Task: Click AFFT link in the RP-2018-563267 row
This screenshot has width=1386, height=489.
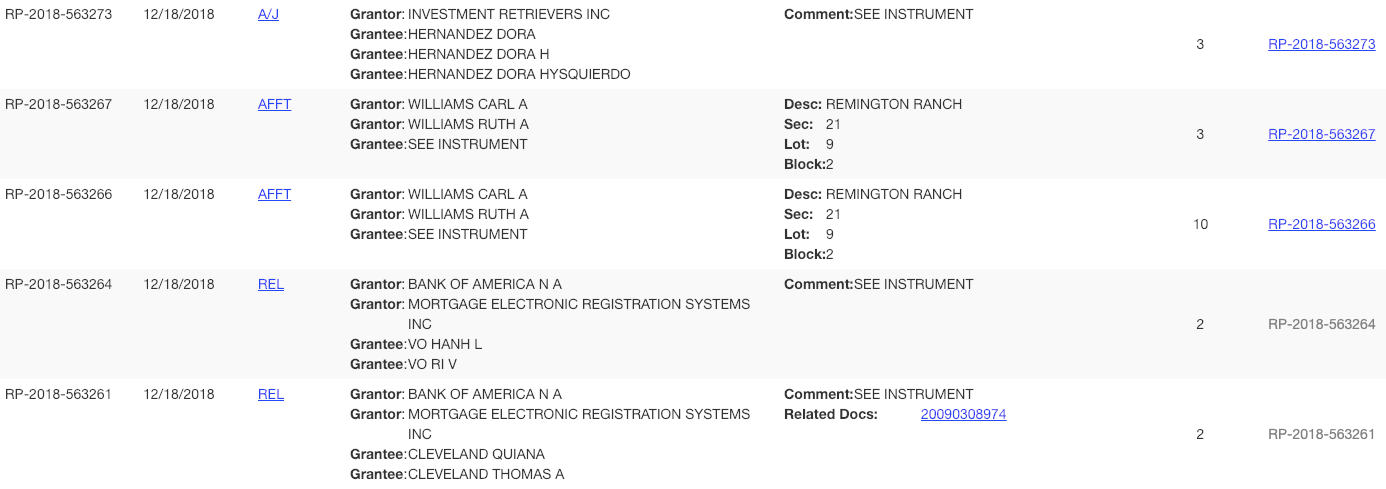Action: 274,104
